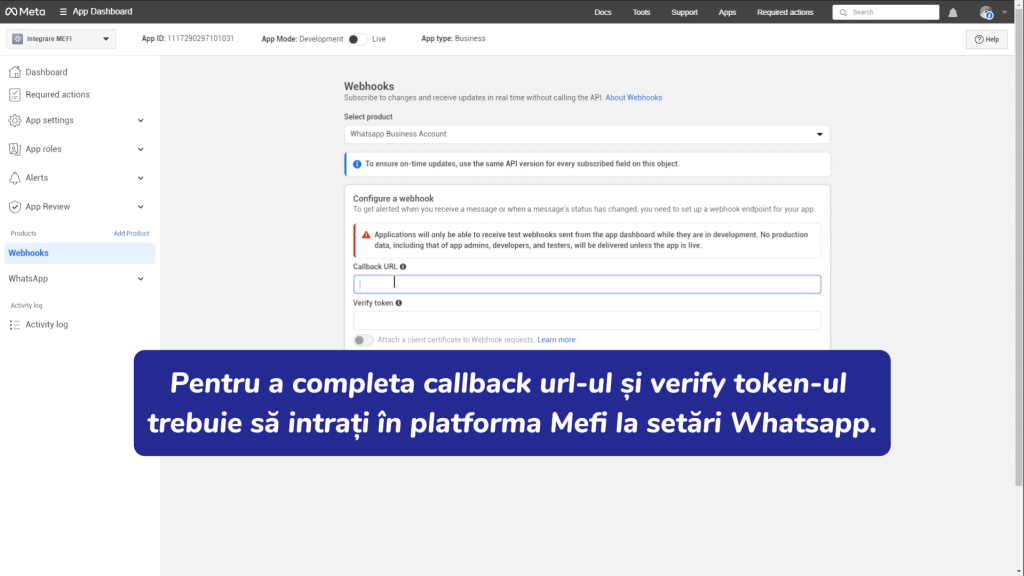Screen dimensions: 1024x576
Task: Click the Meta logo
Action: point(25,12)
